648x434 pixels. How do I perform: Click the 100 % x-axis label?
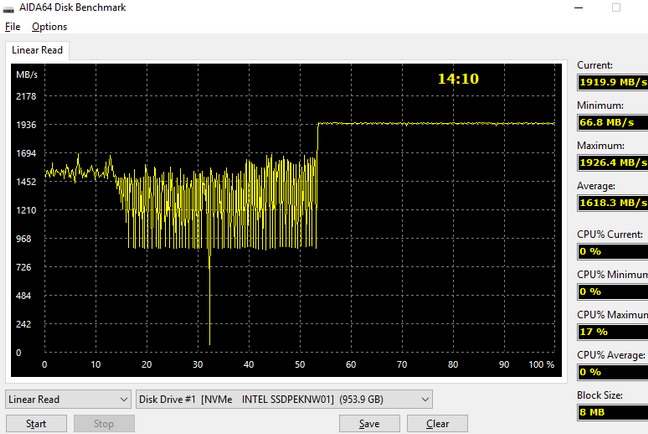(541, 365)
